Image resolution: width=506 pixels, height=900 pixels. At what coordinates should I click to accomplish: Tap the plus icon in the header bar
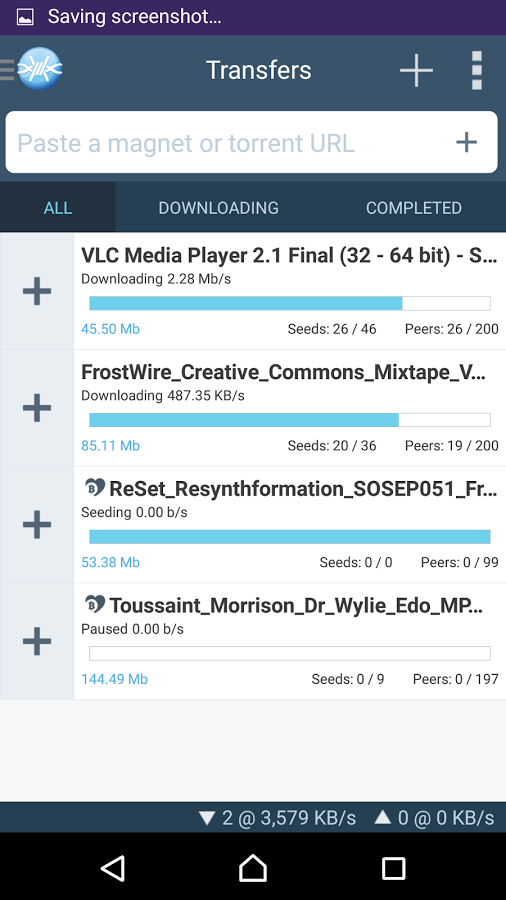click(x=416, y=70)
